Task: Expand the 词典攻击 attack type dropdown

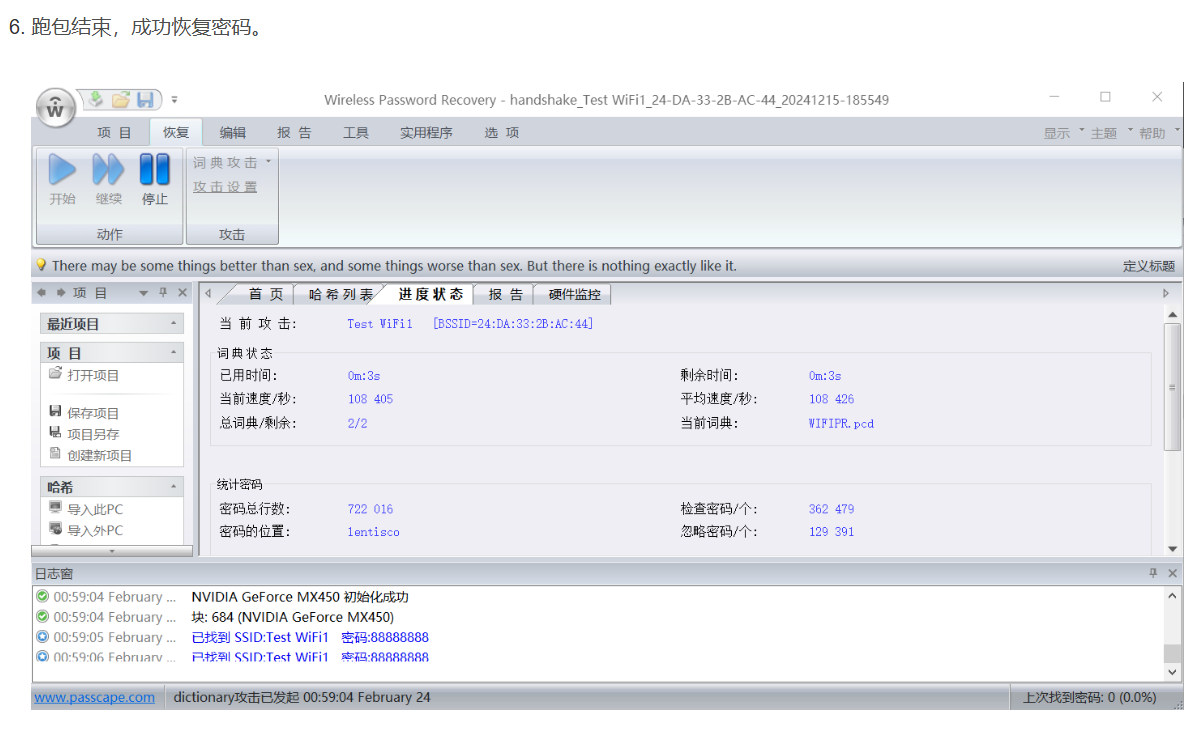Action: [268, 162]
